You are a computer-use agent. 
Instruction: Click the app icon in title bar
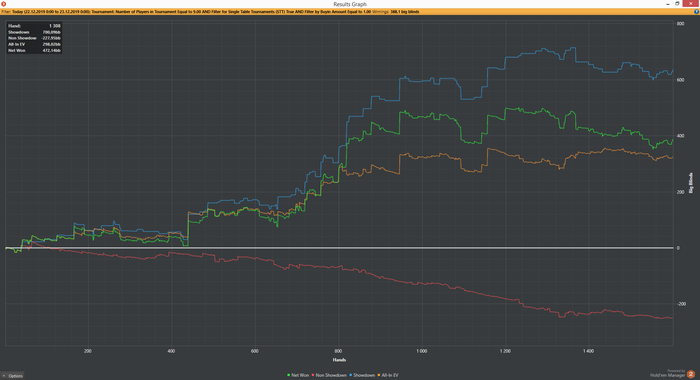pos(4,4)
